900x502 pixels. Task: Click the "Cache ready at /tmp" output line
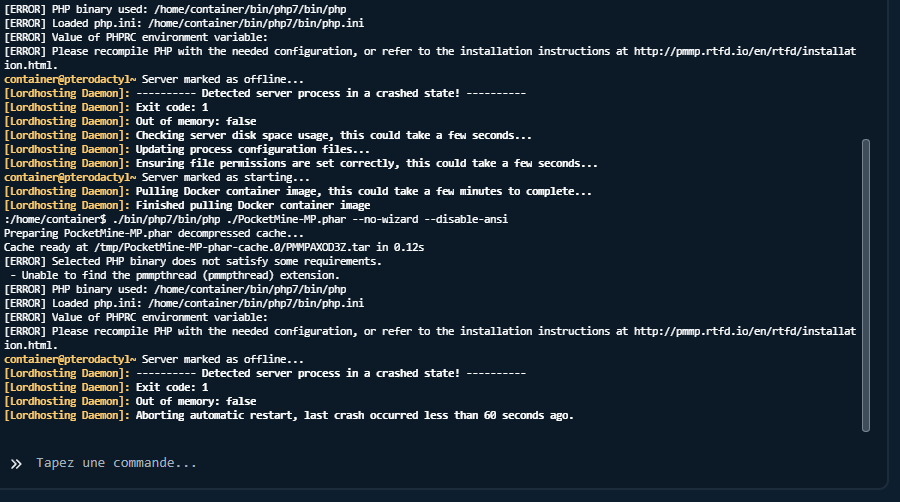(x=214, y=247)
